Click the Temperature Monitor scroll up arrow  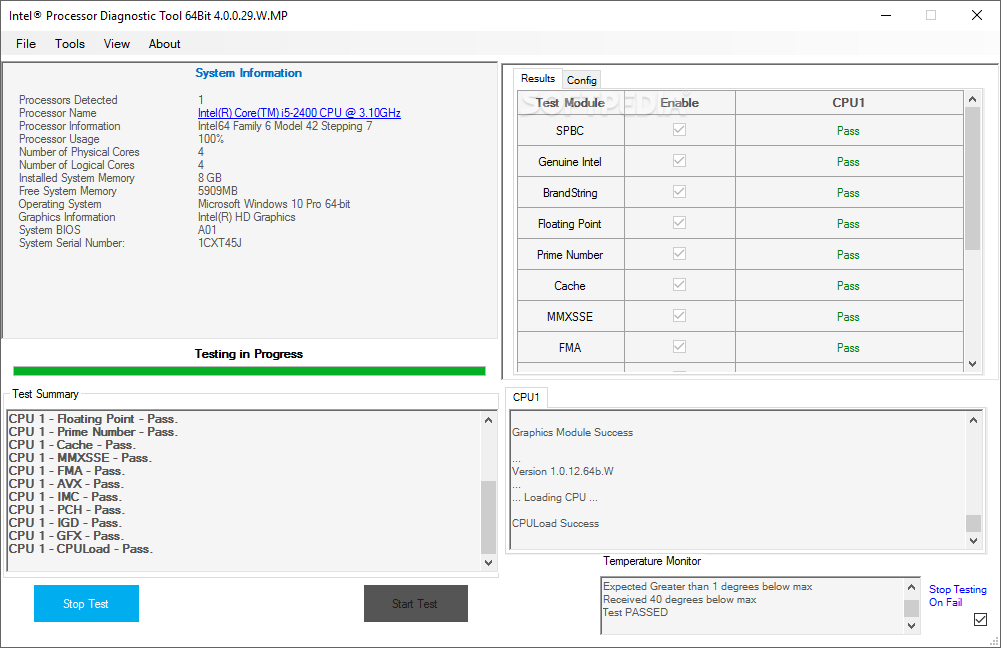912,587
